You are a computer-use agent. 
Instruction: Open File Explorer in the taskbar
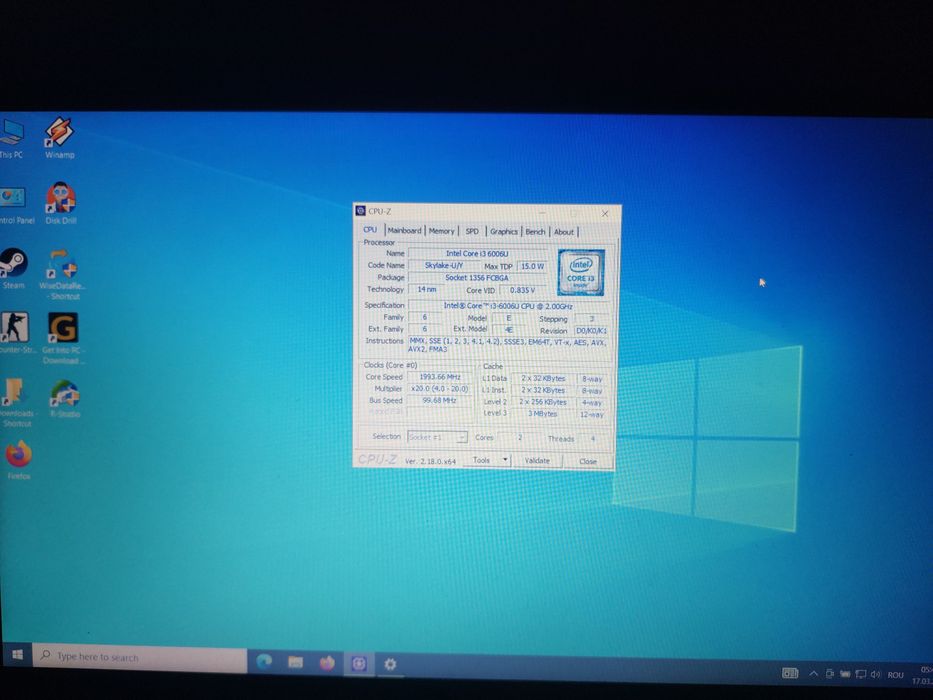coord(295,662)
